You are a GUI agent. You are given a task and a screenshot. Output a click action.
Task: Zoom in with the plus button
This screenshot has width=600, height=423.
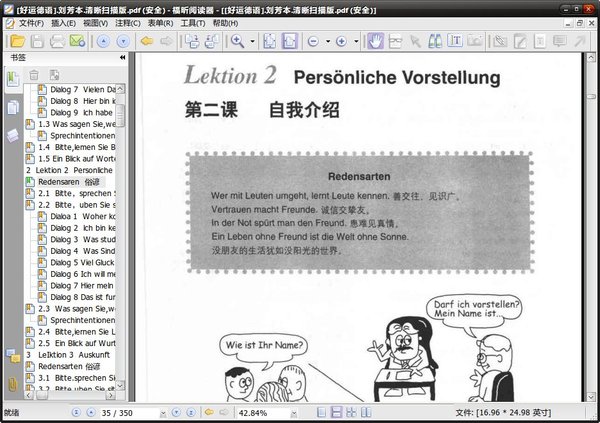pyautogui.click(x=341, y=41)
